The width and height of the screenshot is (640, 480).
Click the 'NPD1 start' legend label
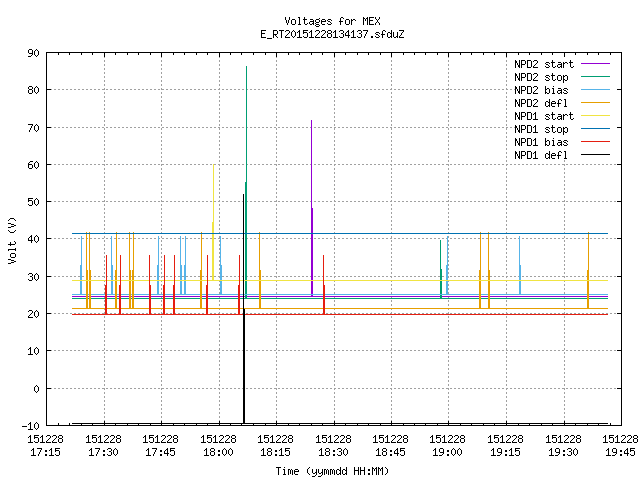click(x=544, y=116)
